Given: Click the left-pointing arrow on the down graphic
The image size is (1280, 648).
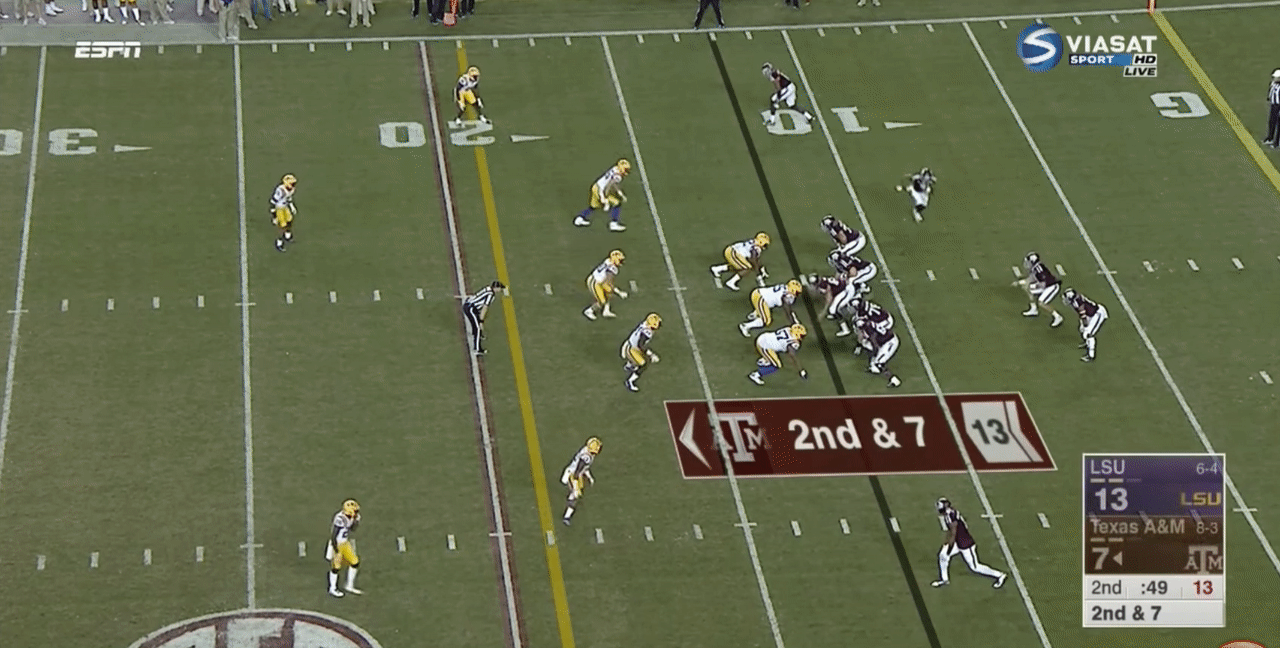Looking at the screenshot, I should click(x=689, y=438).
